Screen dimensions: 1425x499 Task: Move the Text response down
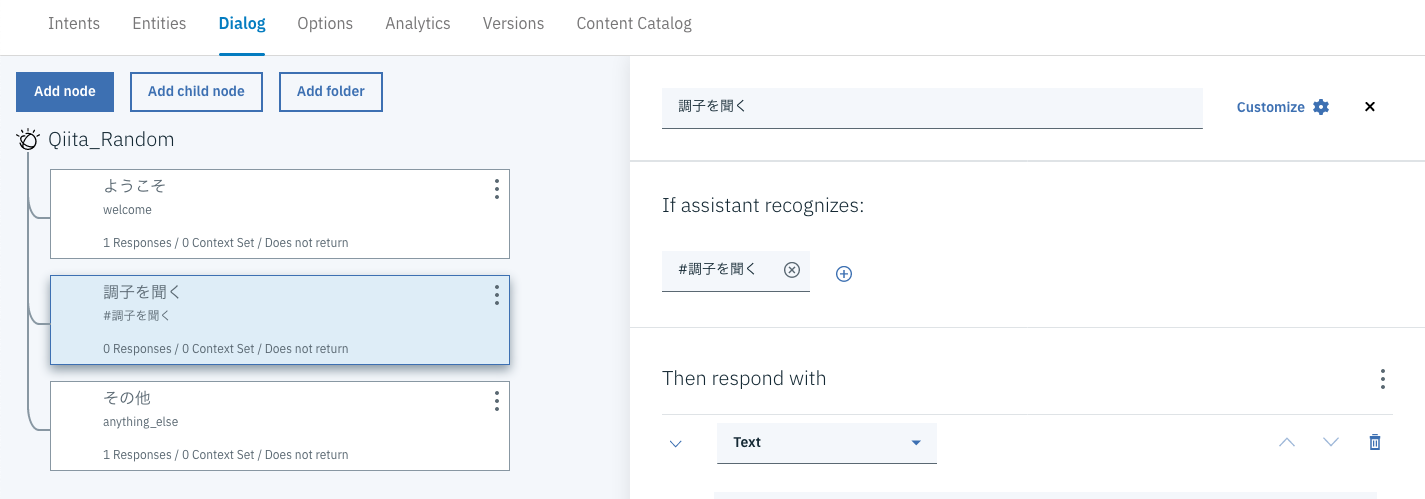1331,442
